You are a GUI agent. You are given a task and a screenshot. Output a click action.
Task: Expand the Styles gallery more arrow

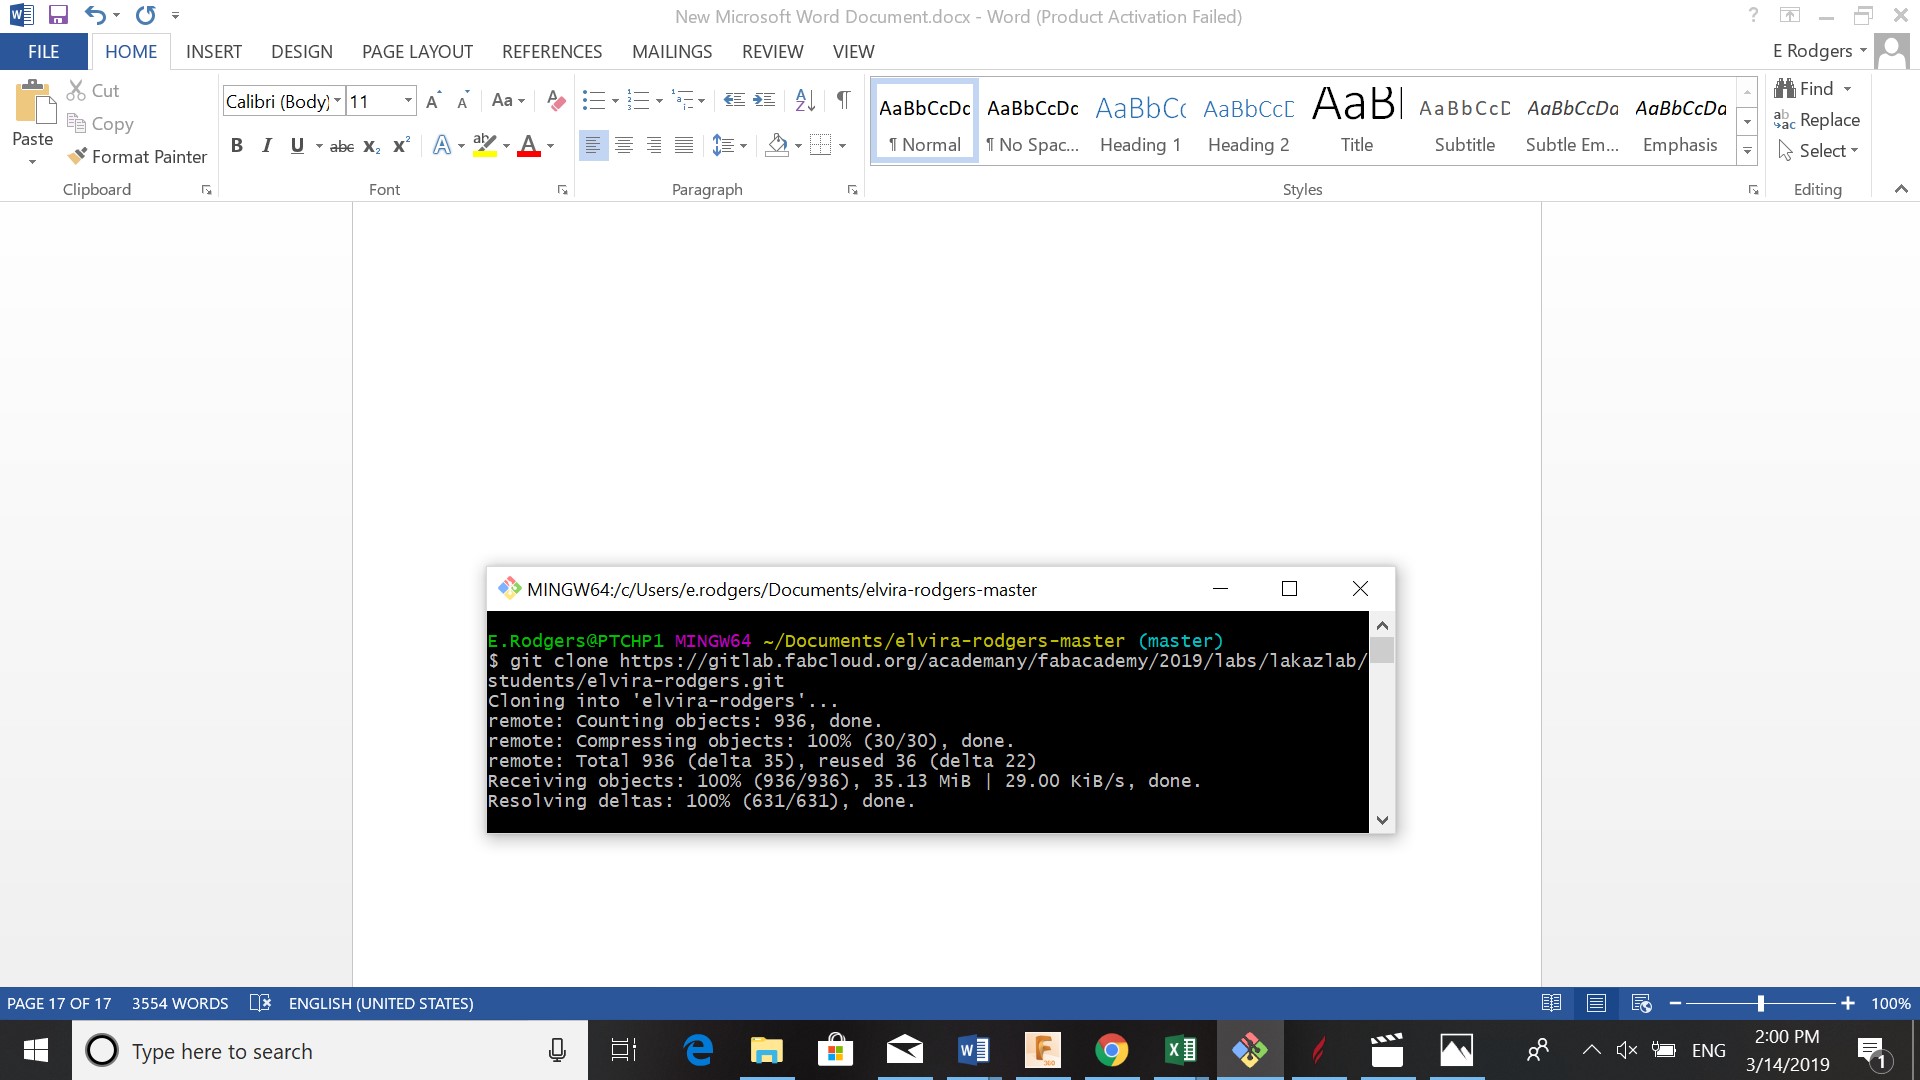[x=1747, y=151]
